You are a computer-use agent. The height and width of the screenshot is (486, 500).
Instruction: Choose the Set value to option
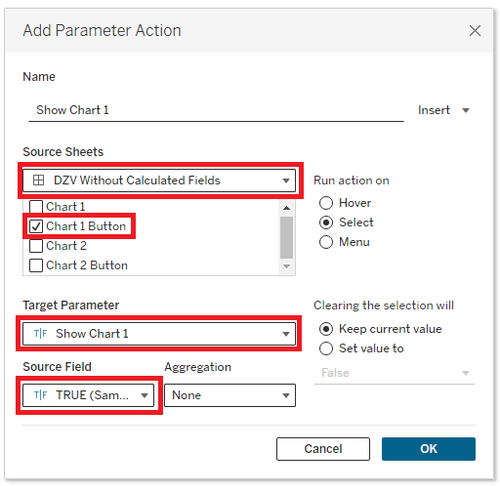(326, 348)
